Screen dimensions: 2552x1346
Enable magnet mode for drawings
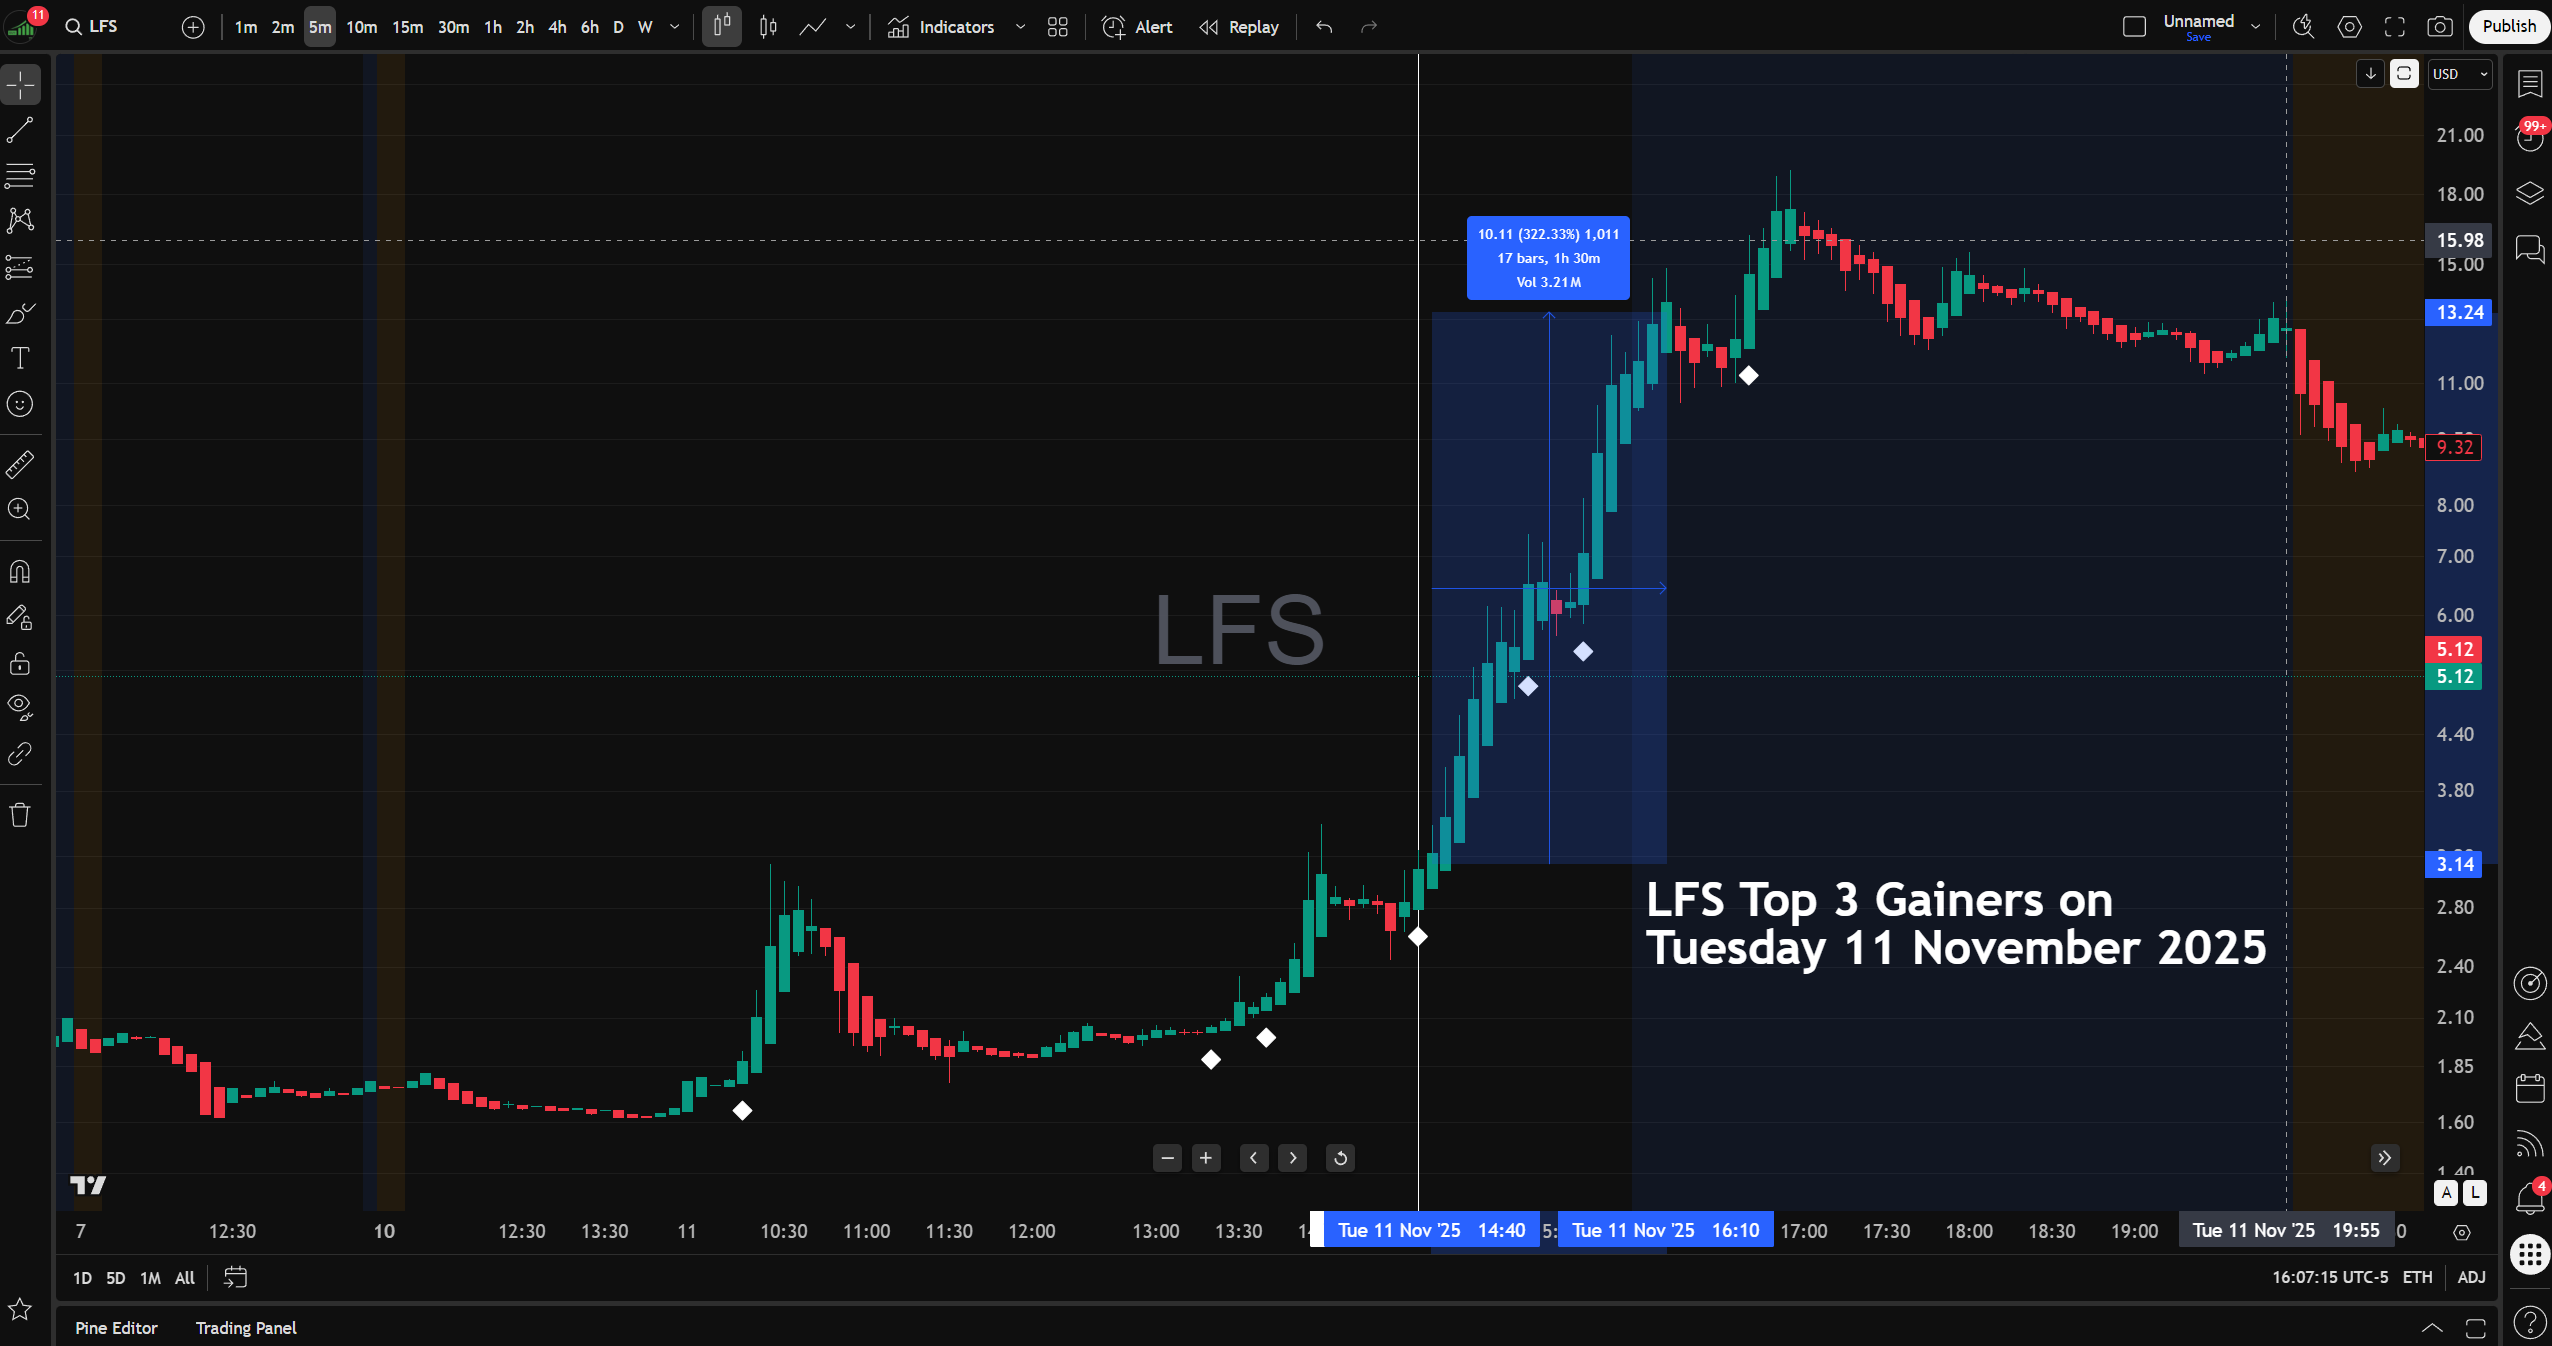point(20,571)
